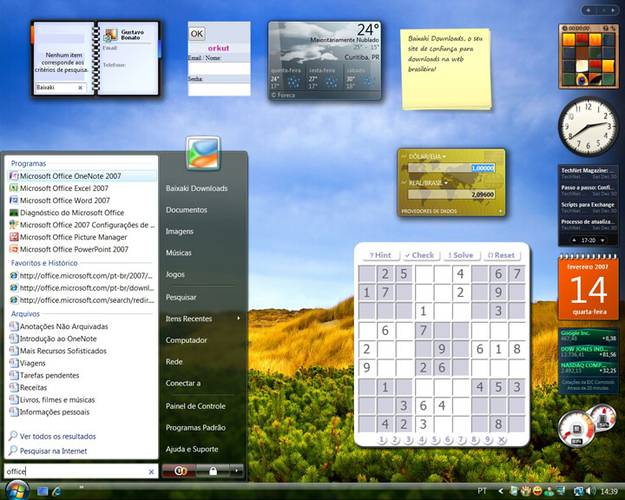Click the power sleep button in Start menu
Viewport: 625px width, 500px height.
pyautogui.click(x=179, y=471)
